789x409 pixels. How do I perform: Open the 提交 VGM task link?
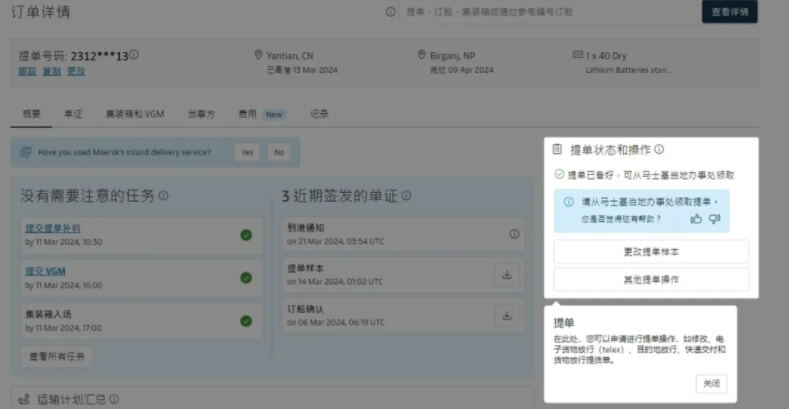click(45, 271)
